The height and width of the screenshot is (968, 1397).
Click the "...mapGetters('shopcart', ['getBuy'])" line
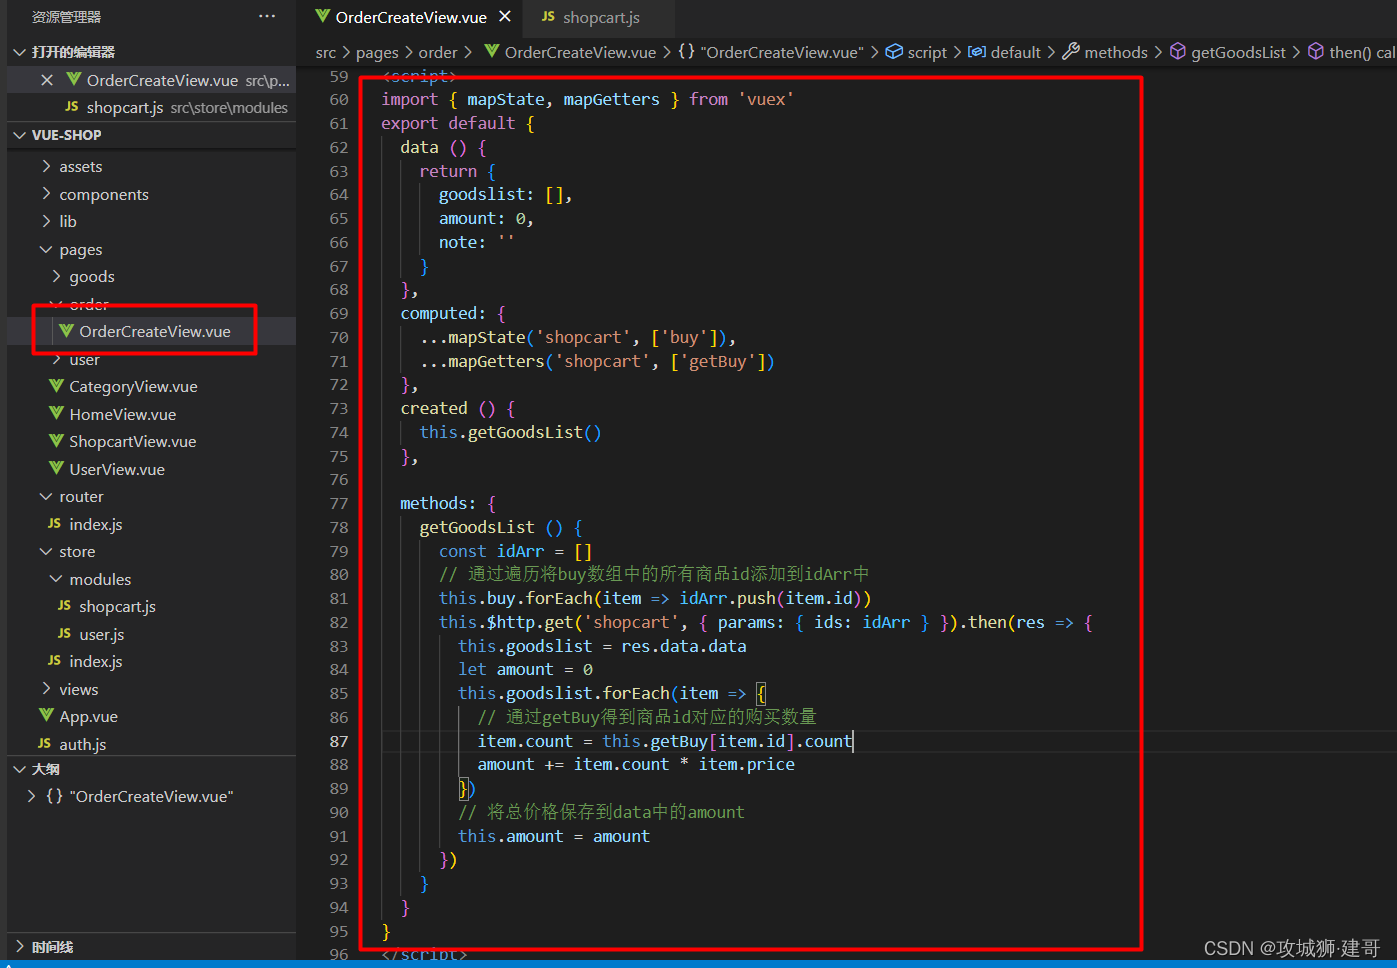tap(597, 361)
